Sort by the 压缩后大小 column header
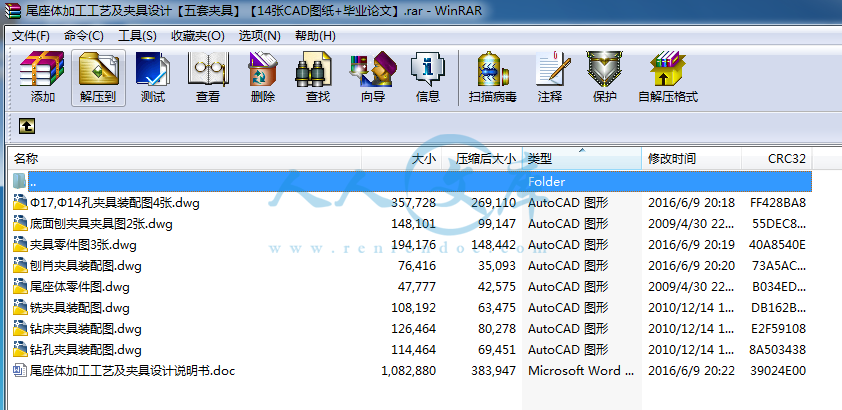 (x=482, y=159)
